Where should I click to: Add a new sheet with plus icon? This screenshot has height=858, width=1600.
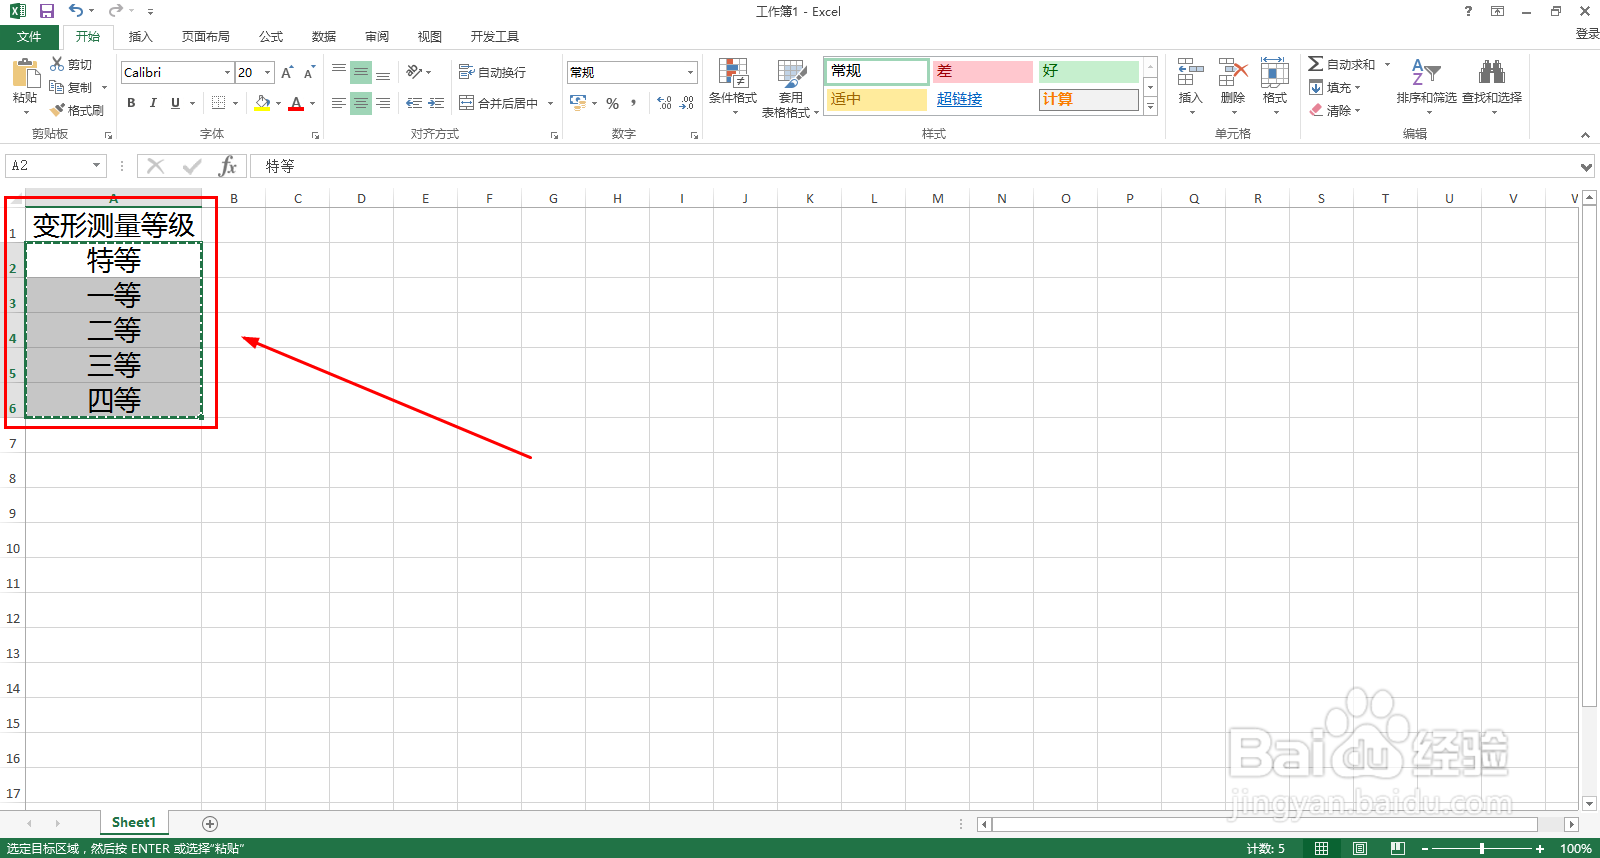[210, 823]
